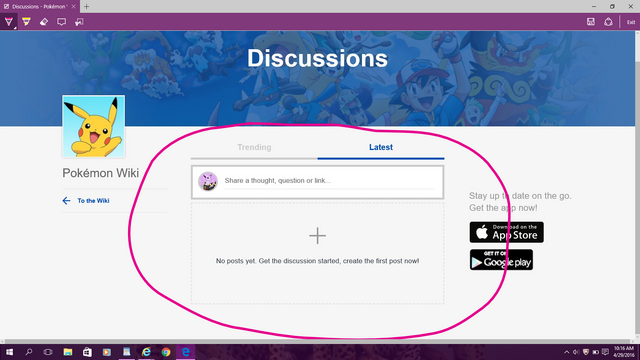The width and height of the screenshot is (640, 360).
Task: Click the Discussions page heading
Action: [317, 58]
